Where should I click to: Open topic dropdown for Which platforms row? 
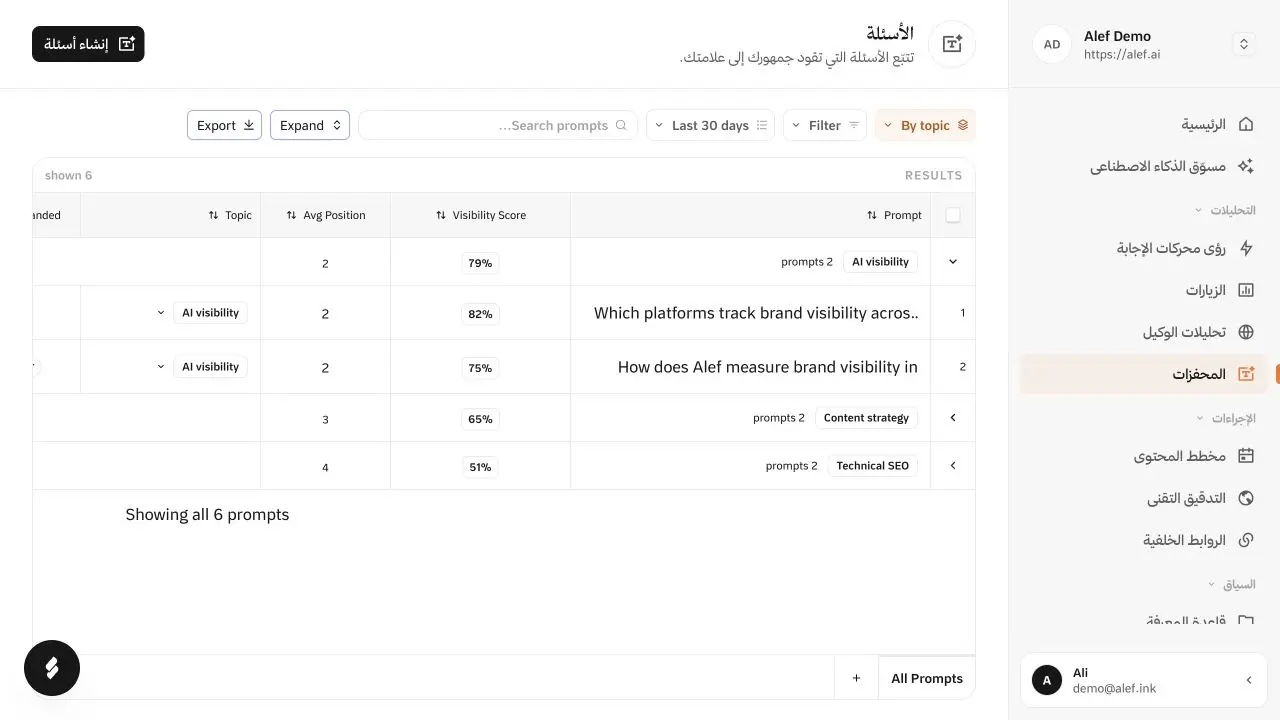(x=161, y=313)
